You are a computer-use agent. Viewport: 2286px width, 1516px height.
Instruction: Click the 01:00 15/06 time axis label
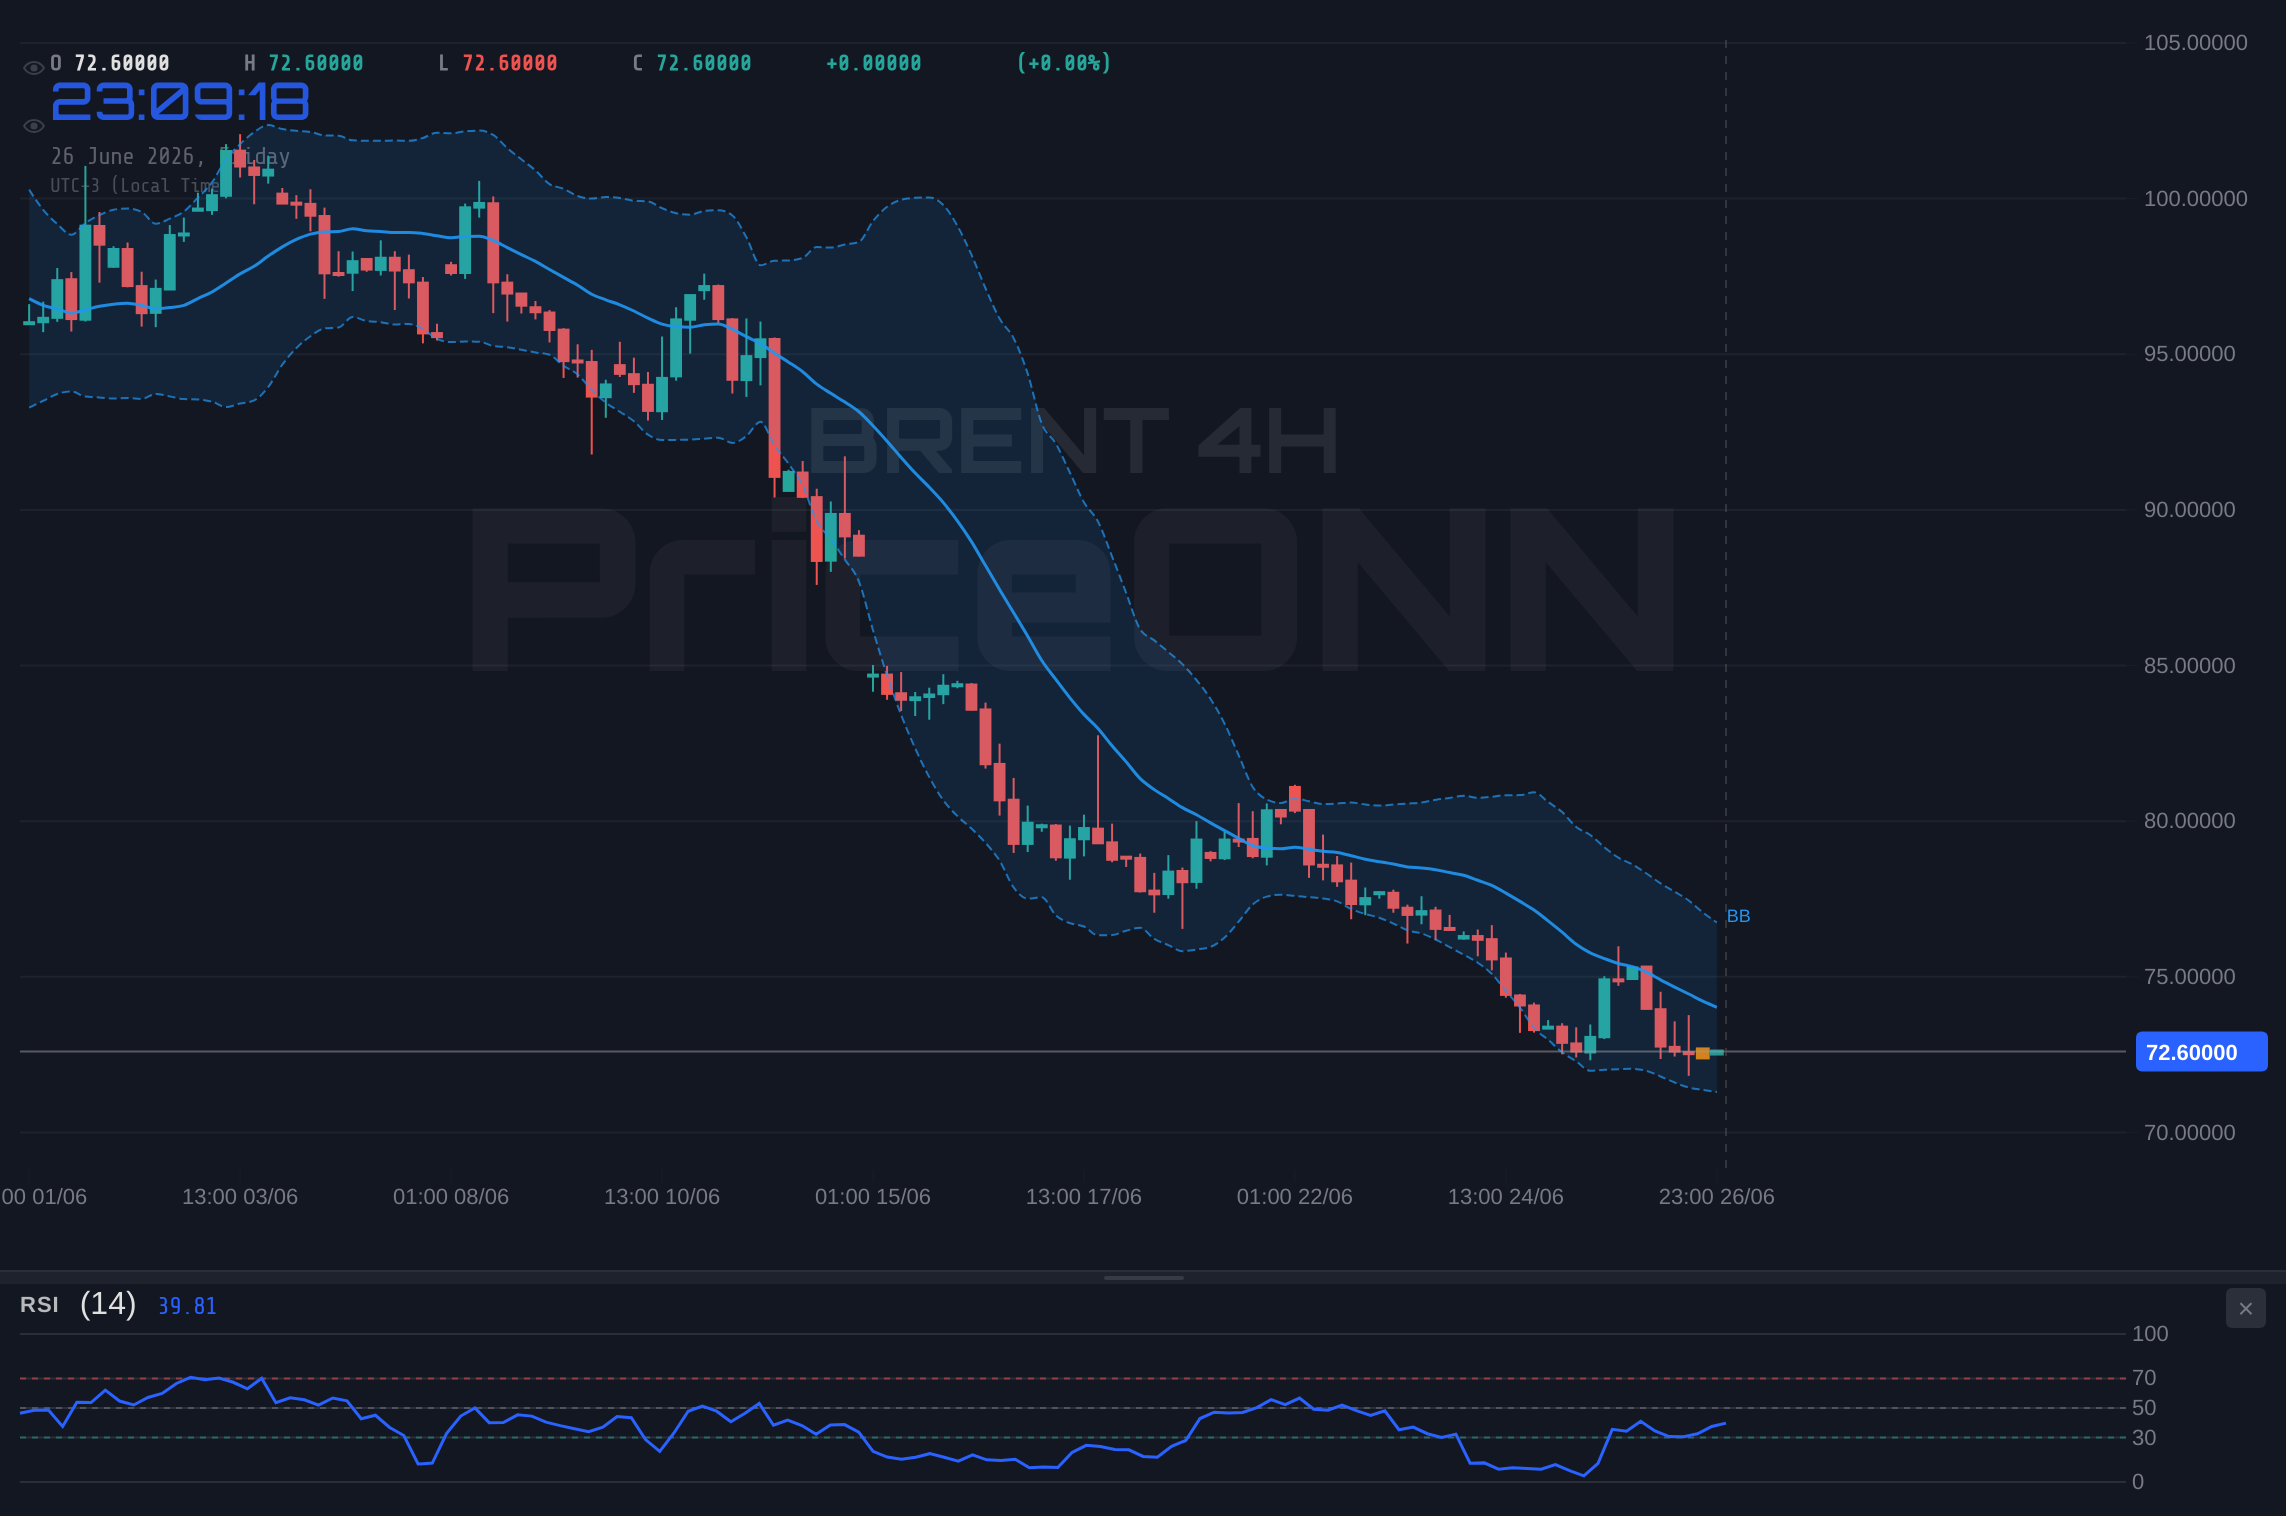873,1197
